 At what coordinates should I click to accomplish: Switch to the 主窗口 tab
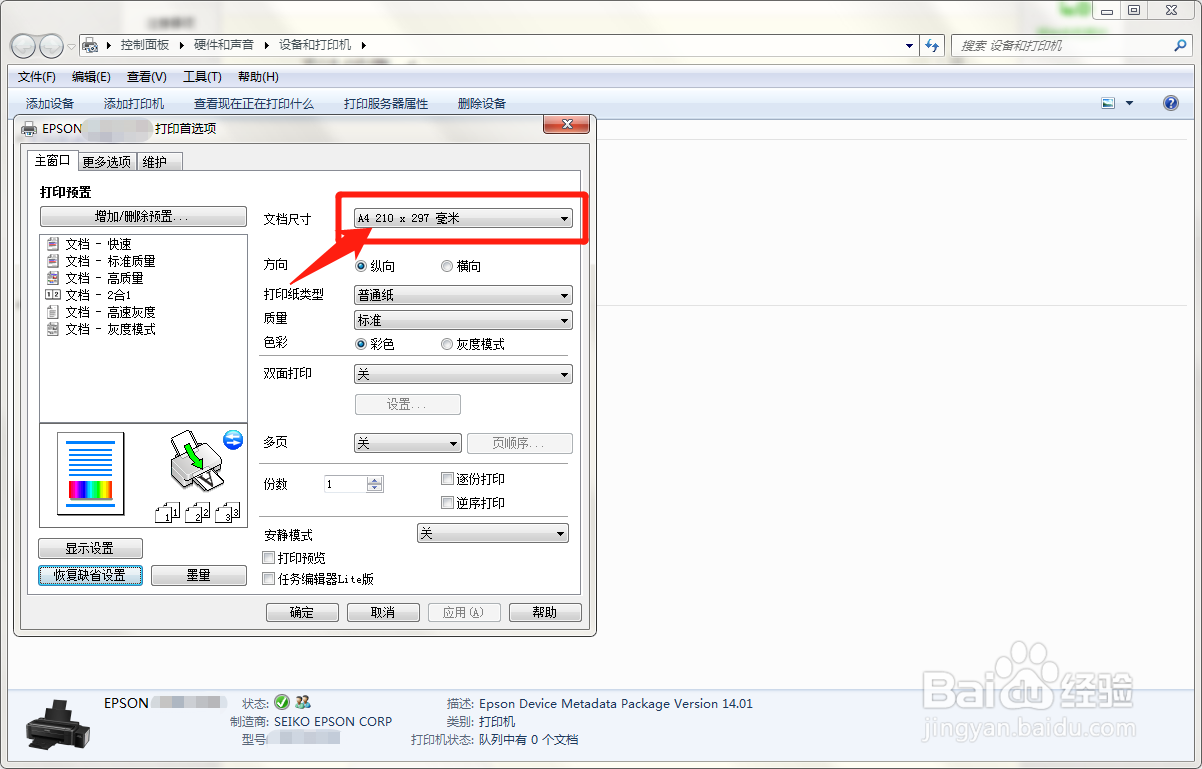[53, 161]
